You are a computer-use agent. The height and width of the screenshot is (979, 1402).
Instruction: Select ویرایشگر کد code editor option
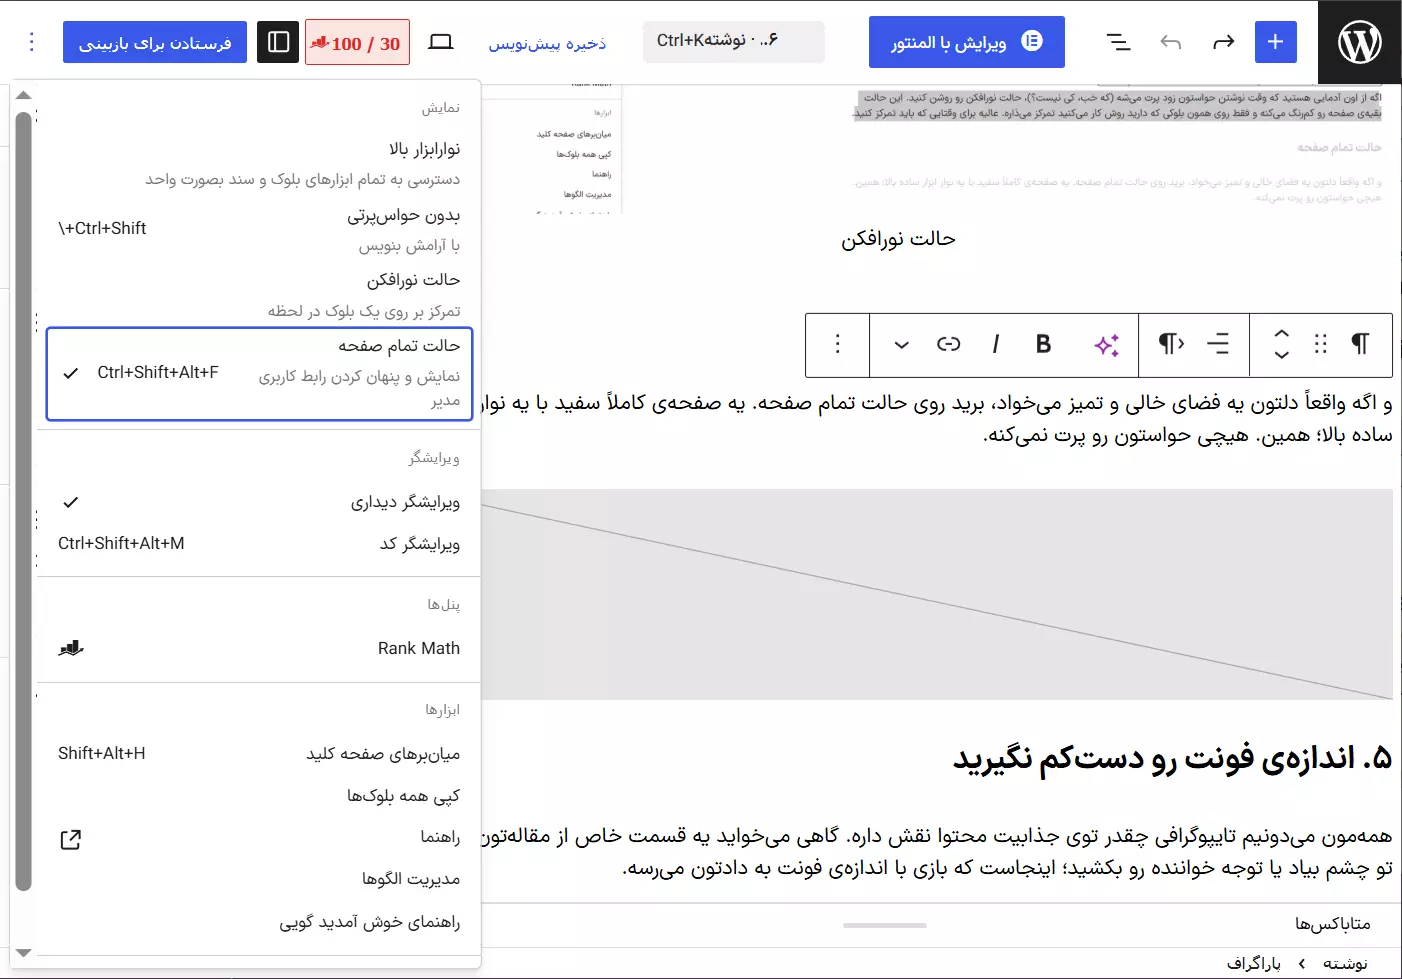[x=259, y=544]
